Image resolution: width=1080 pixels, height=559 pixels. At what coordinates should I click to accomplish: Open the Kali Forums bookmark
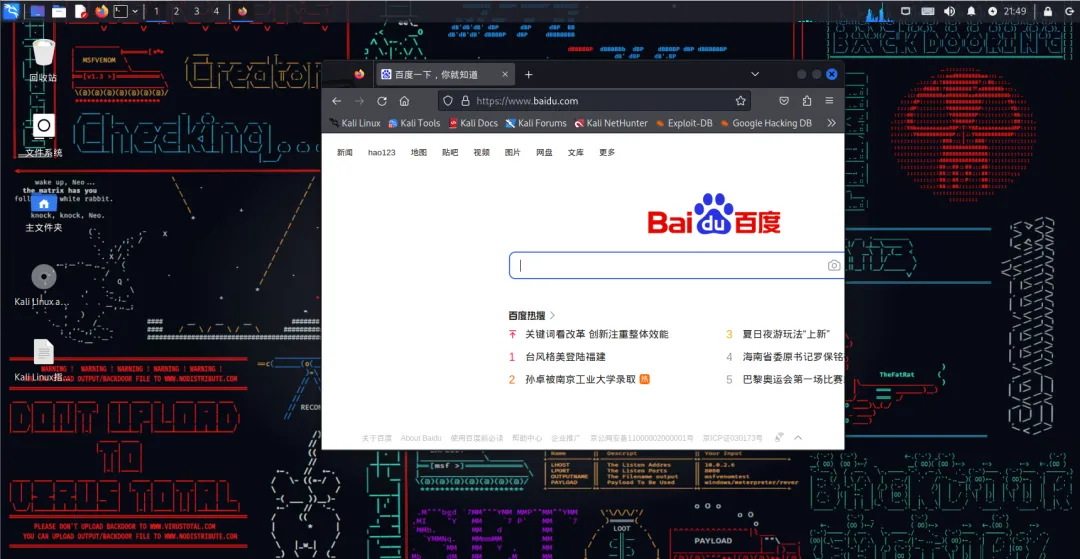pyautogui.click(x=536, y=123)
